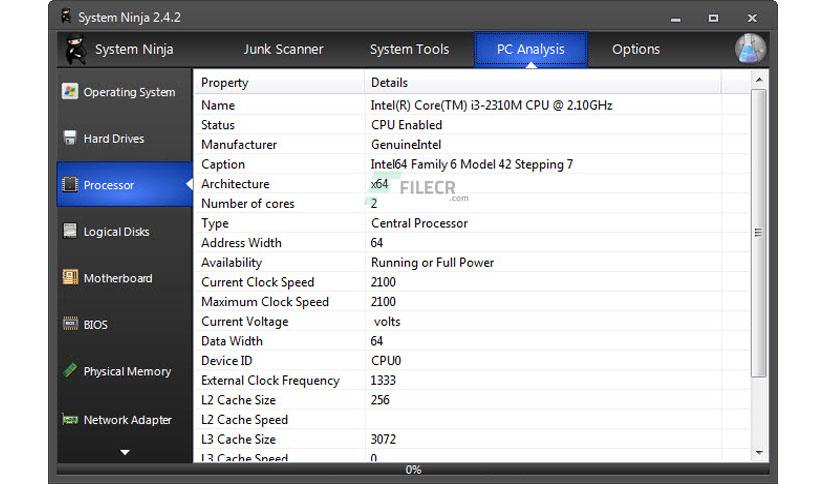Select the Maximum Clock Speed row
Viewport: 836px width, 484px height.
tap(472, 302)
